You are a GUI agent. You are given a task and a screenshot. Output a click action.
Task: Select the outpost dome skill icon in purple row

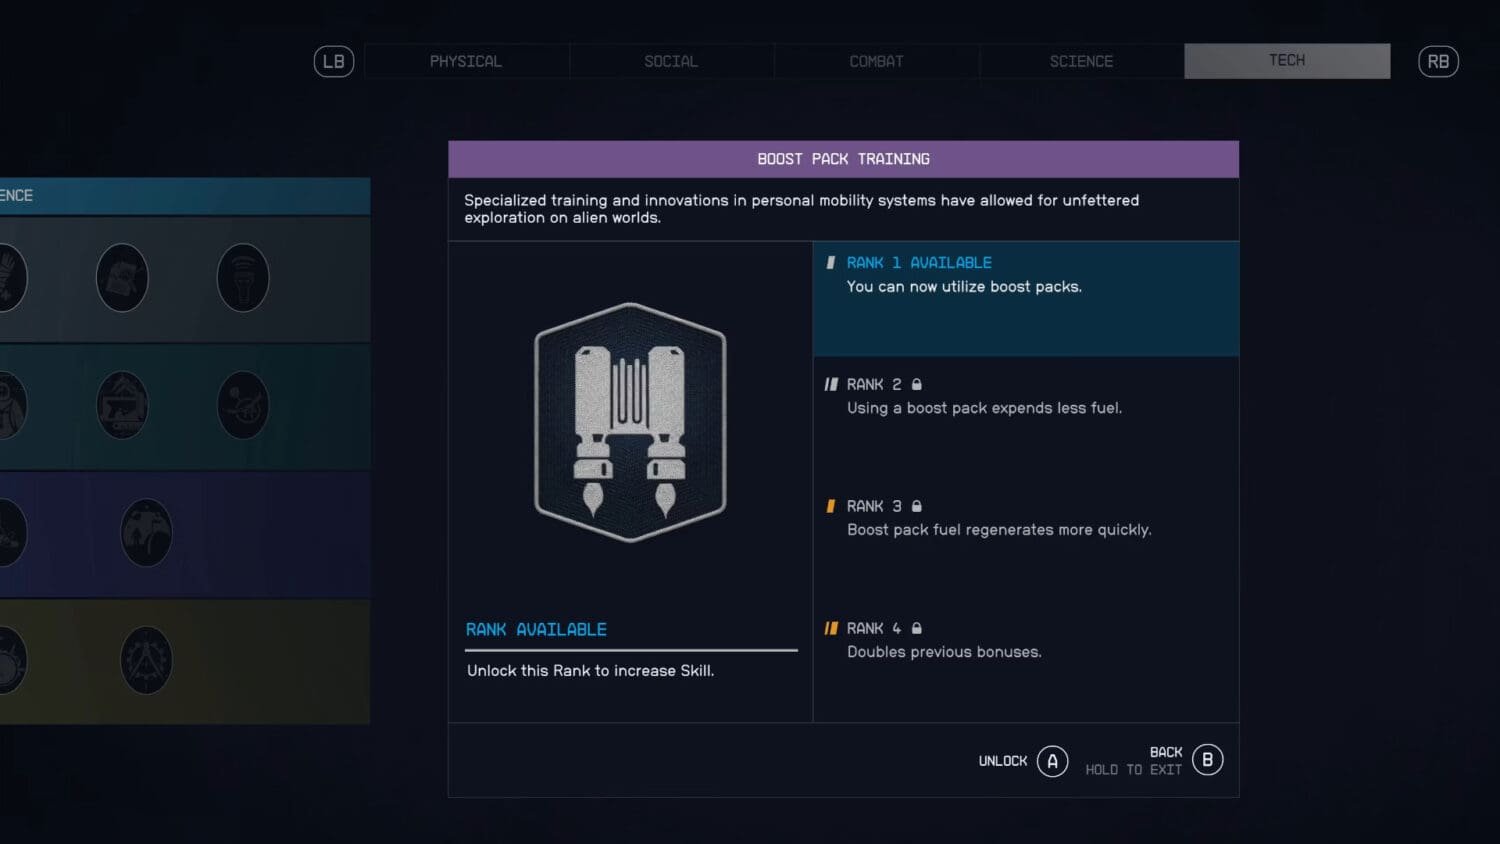(146, 532)
